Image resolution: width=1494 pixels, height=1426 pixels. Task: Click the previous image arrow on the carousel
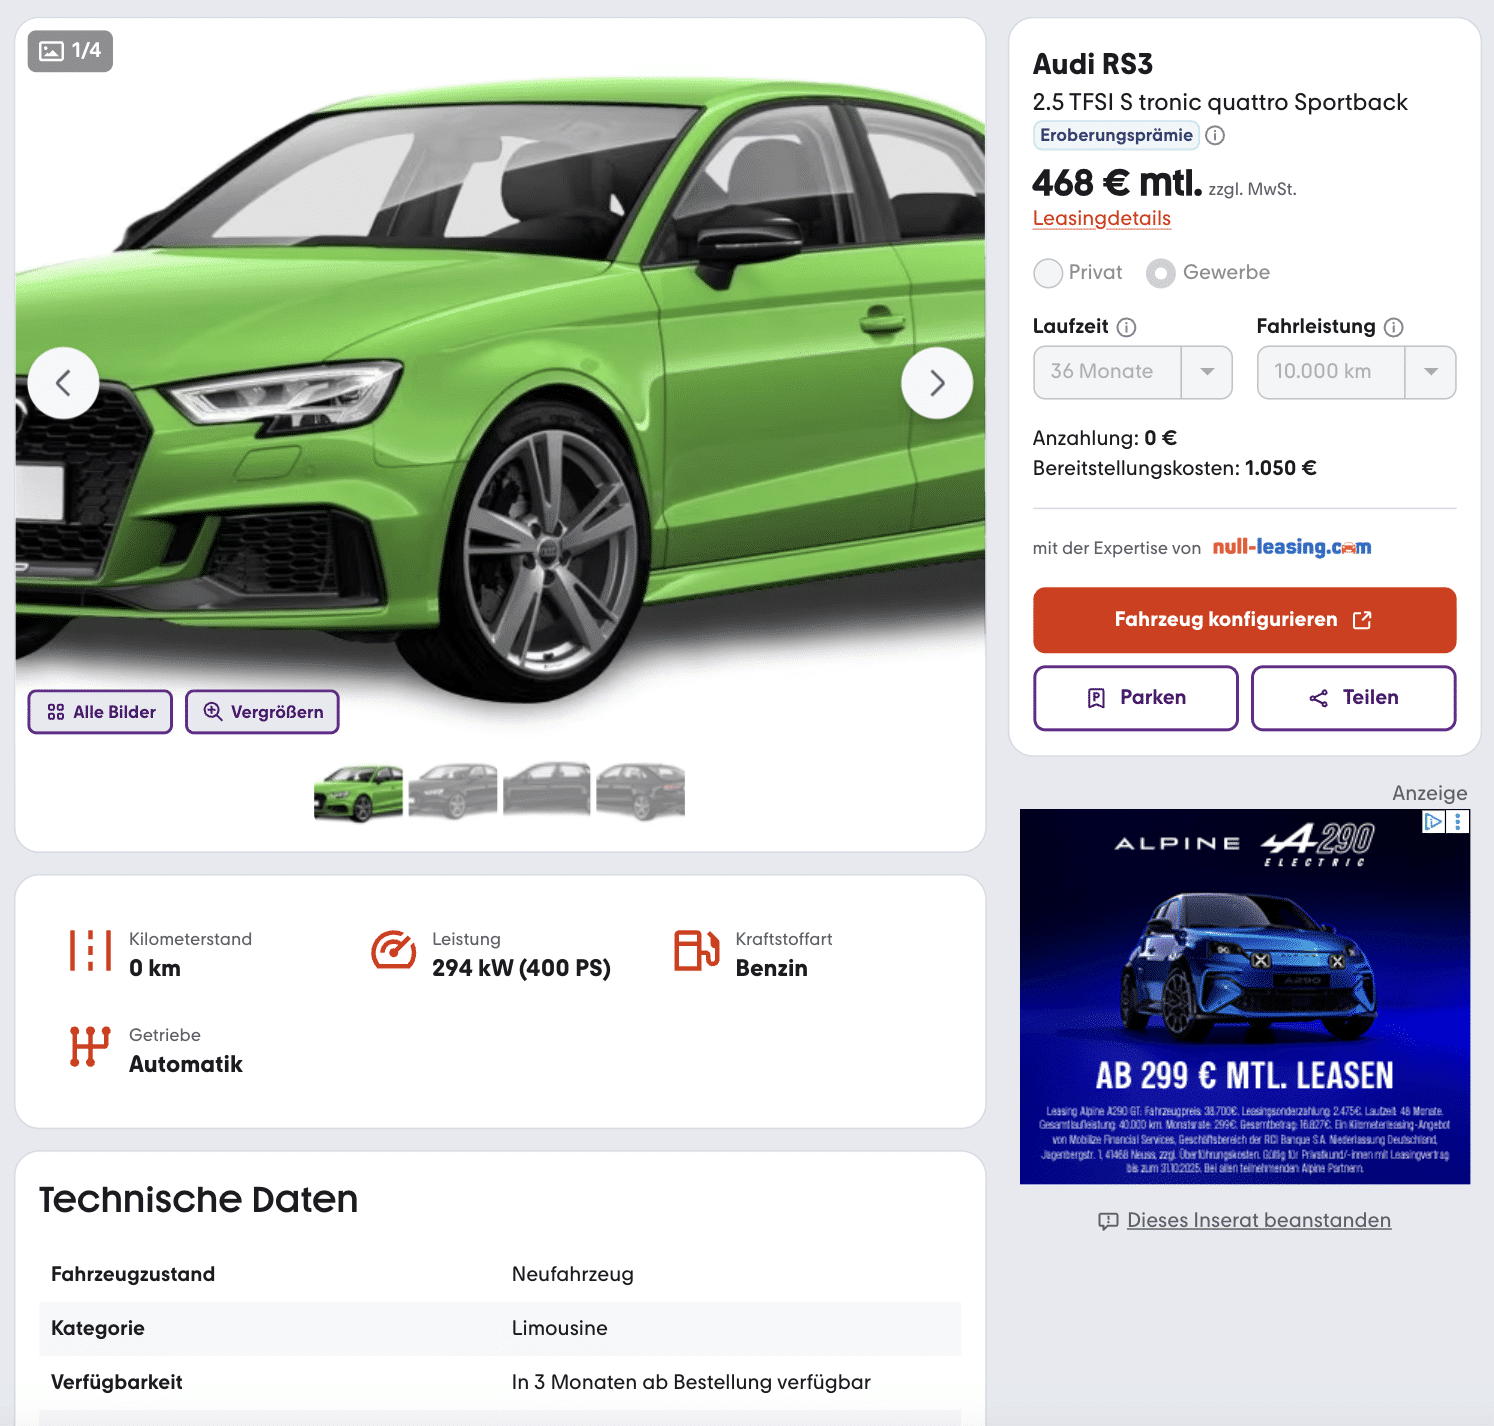[63, 383]
